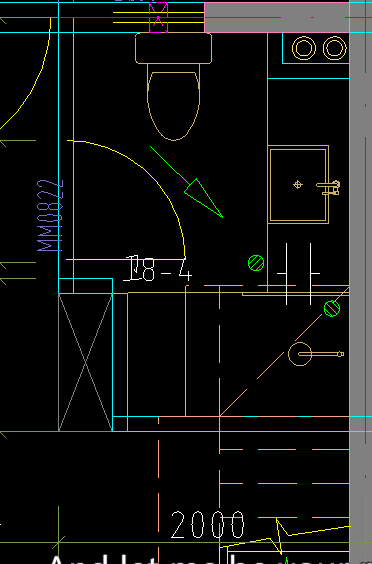Click the magenta crossed box at top
The image size is (372, 564).
[x=158, y=17]
